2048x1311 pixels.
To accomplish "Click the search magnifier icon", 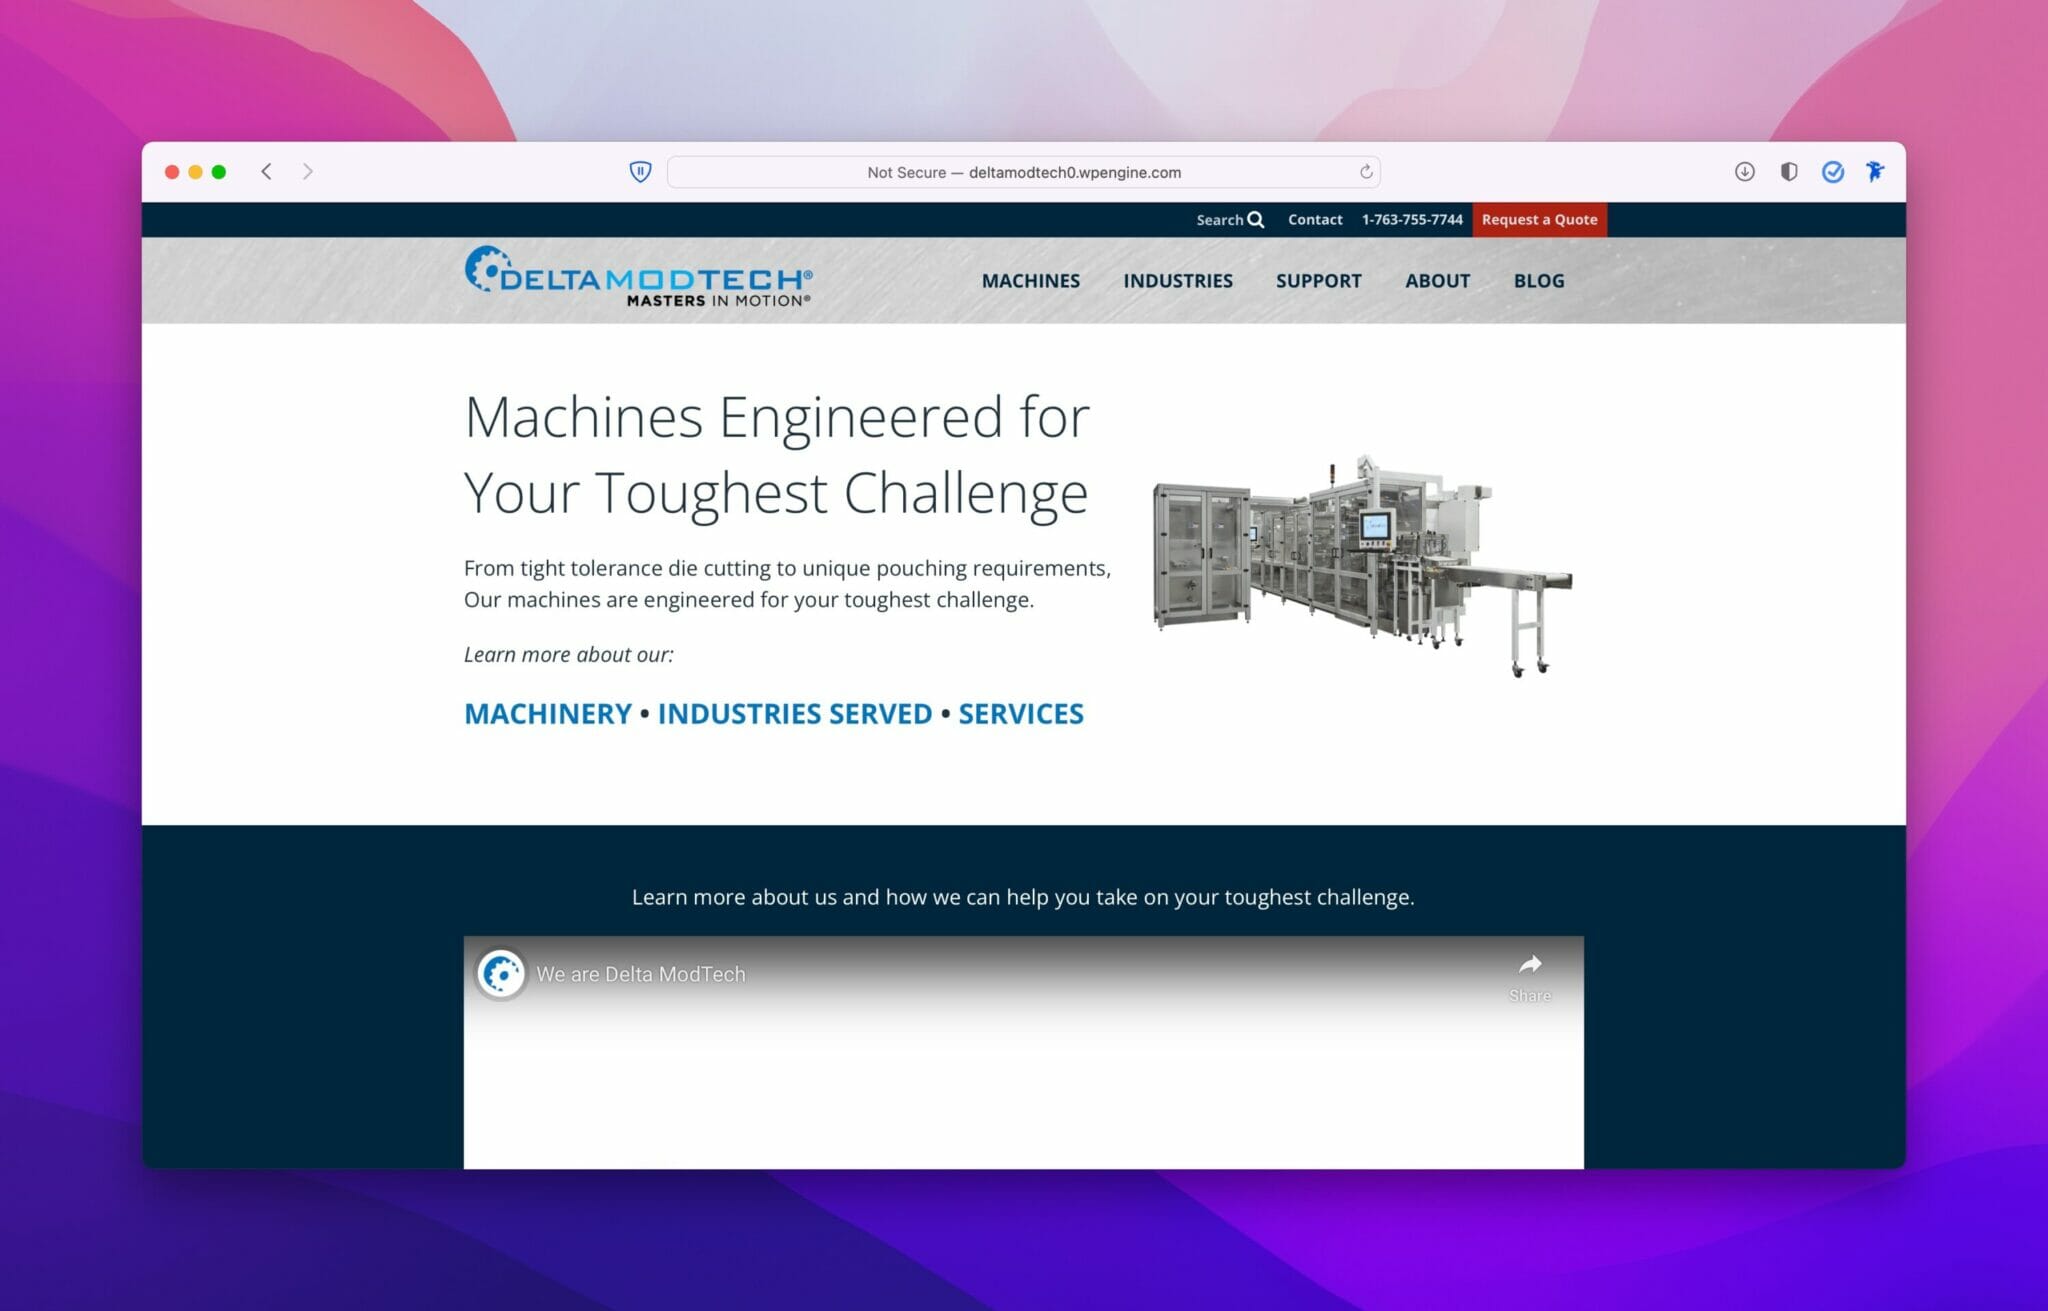I will click(1256, 220).
